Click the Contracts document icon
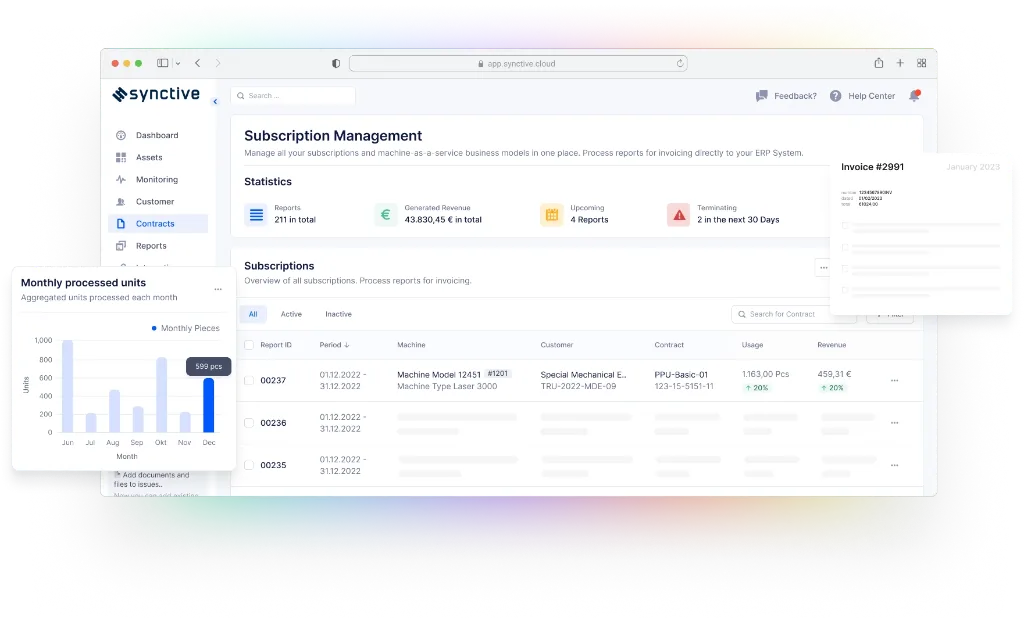1024x618 pixels. [x=121, y=223]
